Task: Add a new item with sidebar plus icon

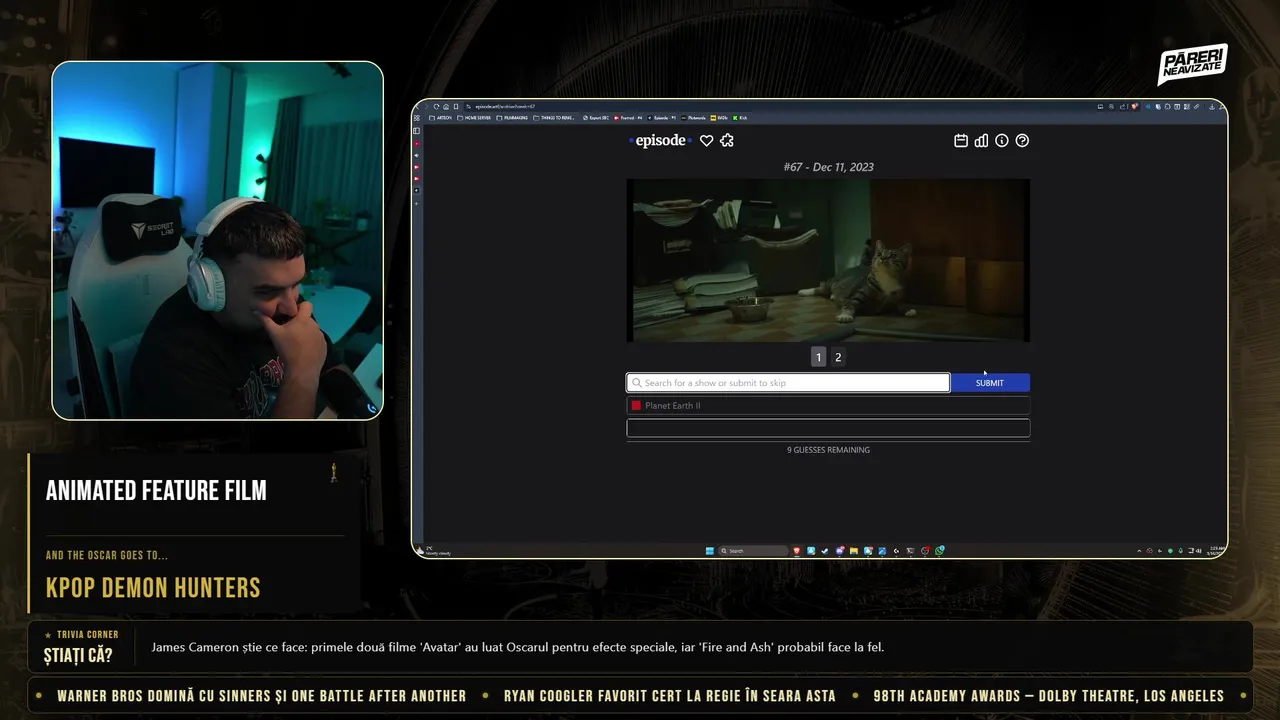Action: pos(416,203)
